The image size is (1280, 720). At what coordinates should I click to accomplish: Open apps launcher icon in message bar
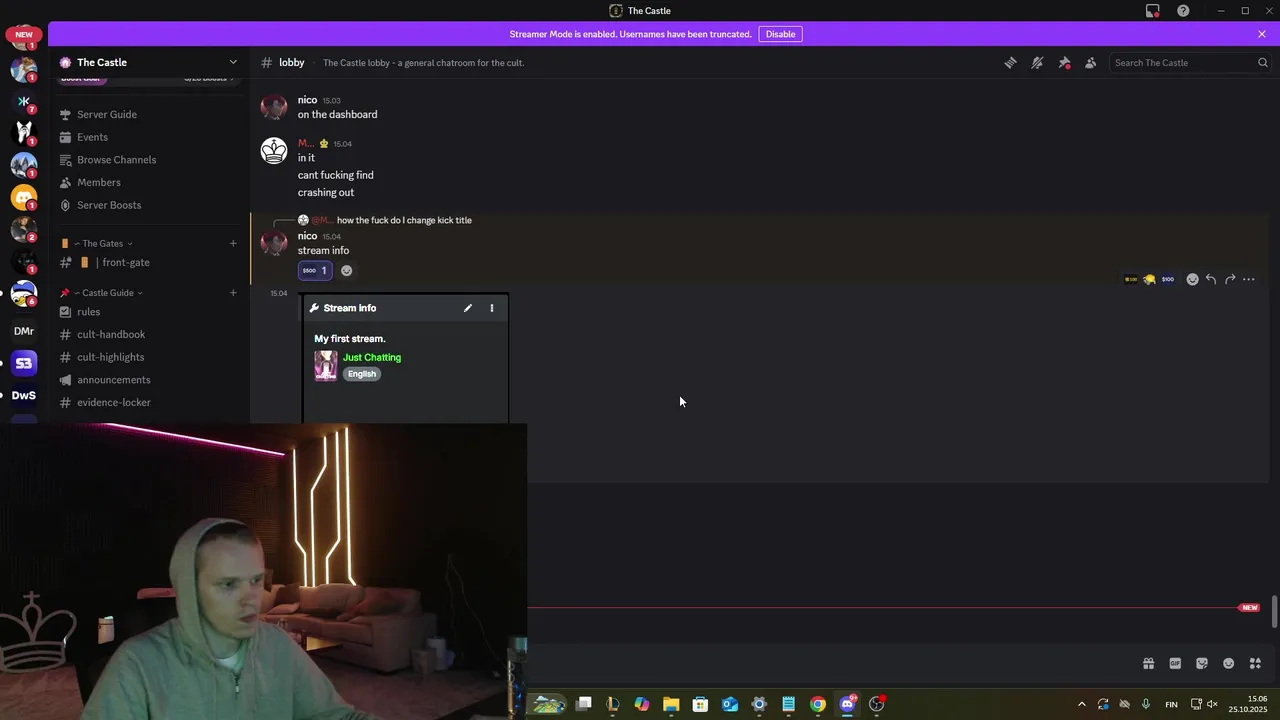pyautogui.click(x=1255, y=663)
